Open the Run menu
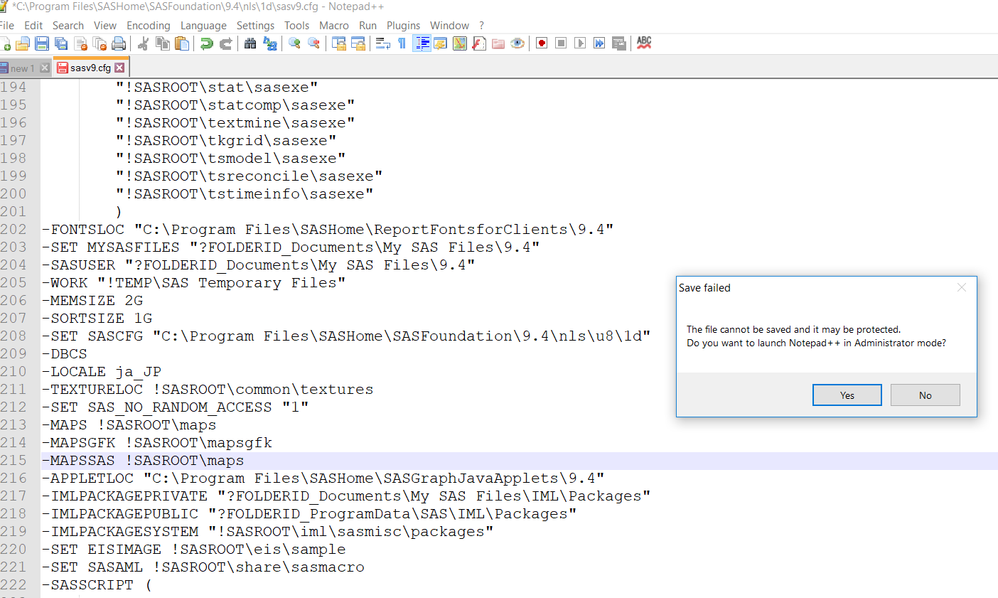The height and width of the screenshot is (598, 998). pyautogui.click(x=368, y=25)
